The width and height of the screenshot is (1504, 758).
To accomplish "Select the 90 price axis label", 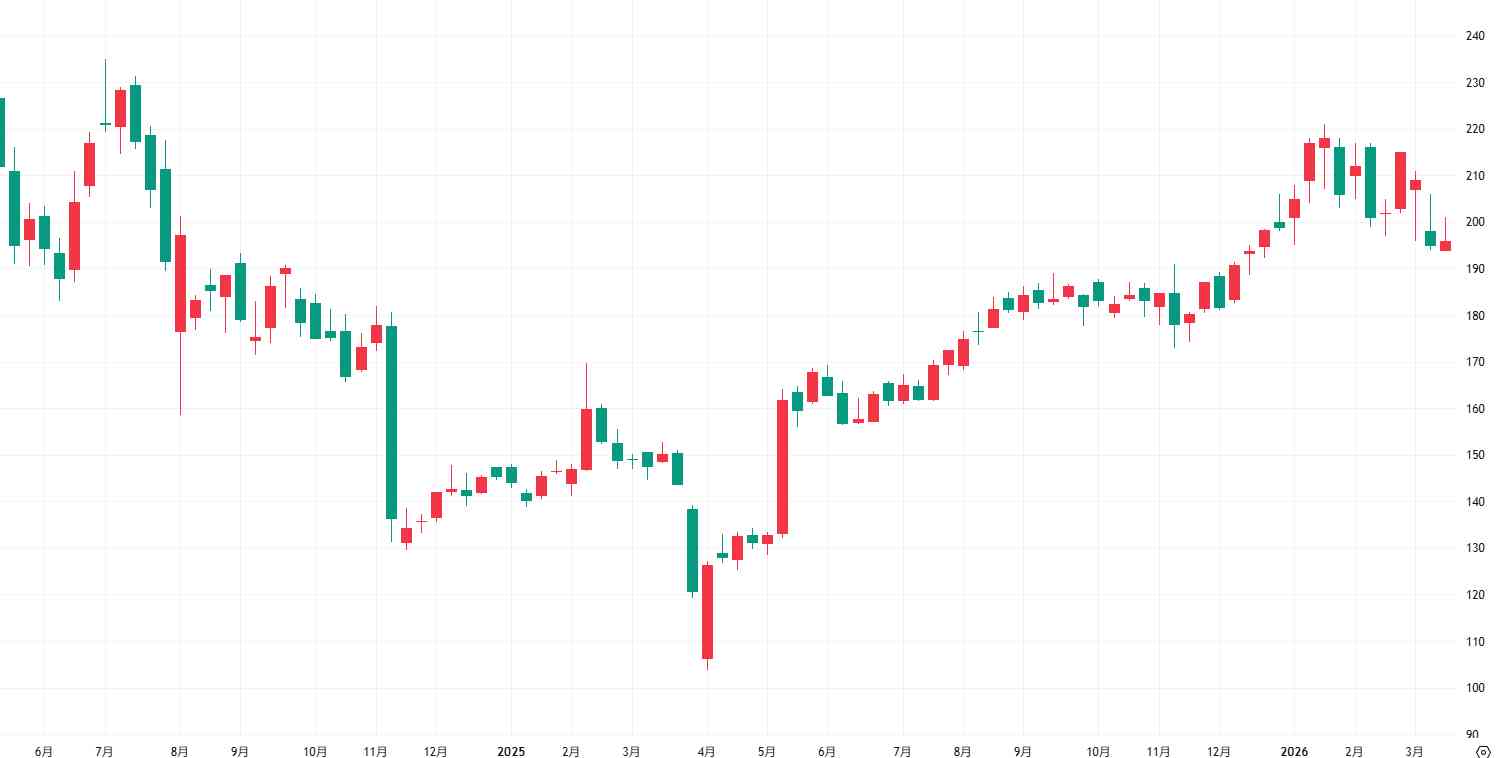I will pos(1474,734).
